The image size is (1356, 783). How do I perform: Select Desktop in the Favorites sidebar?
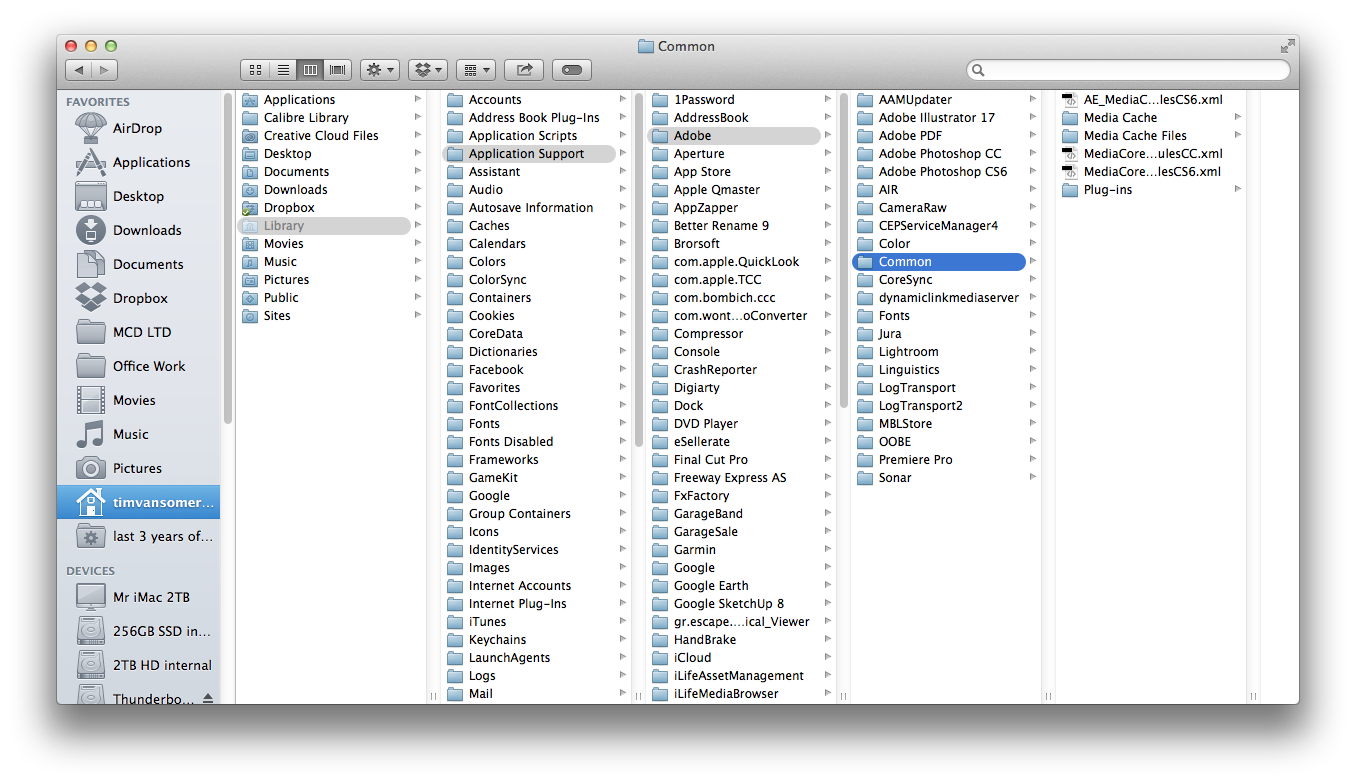point(138,196)
